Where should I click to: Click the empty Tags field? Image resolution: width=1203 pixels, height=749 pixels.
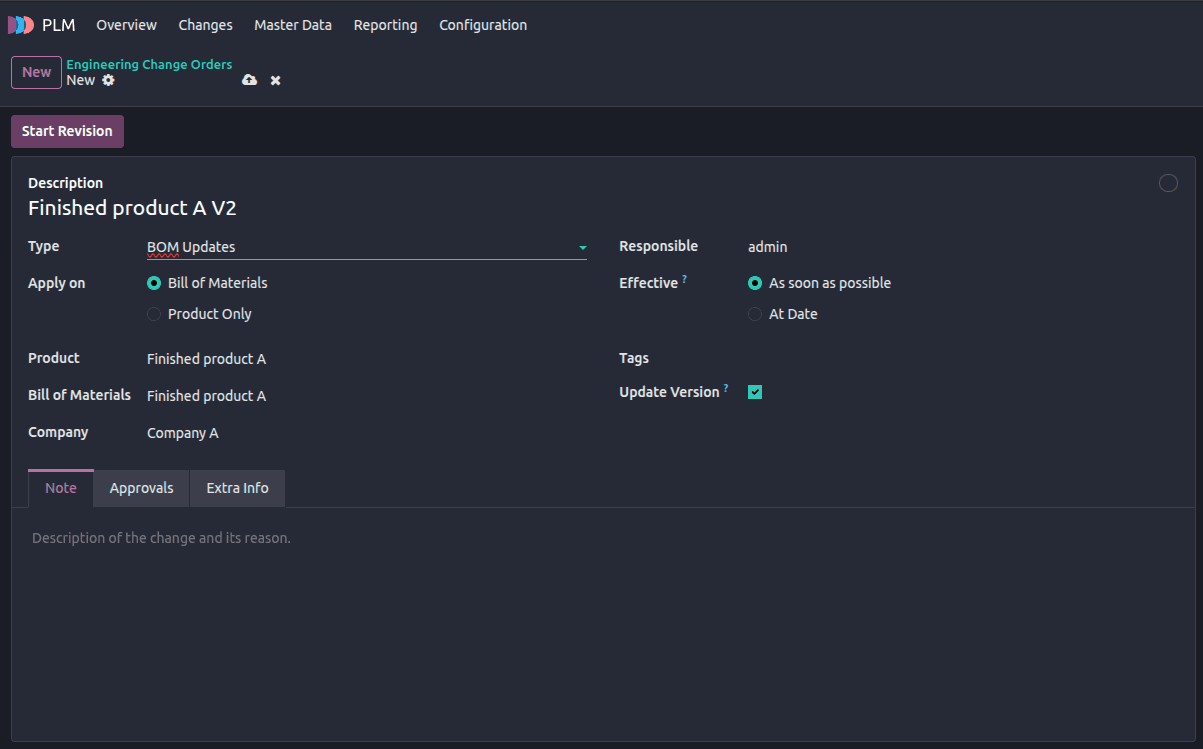pos(963,358)
